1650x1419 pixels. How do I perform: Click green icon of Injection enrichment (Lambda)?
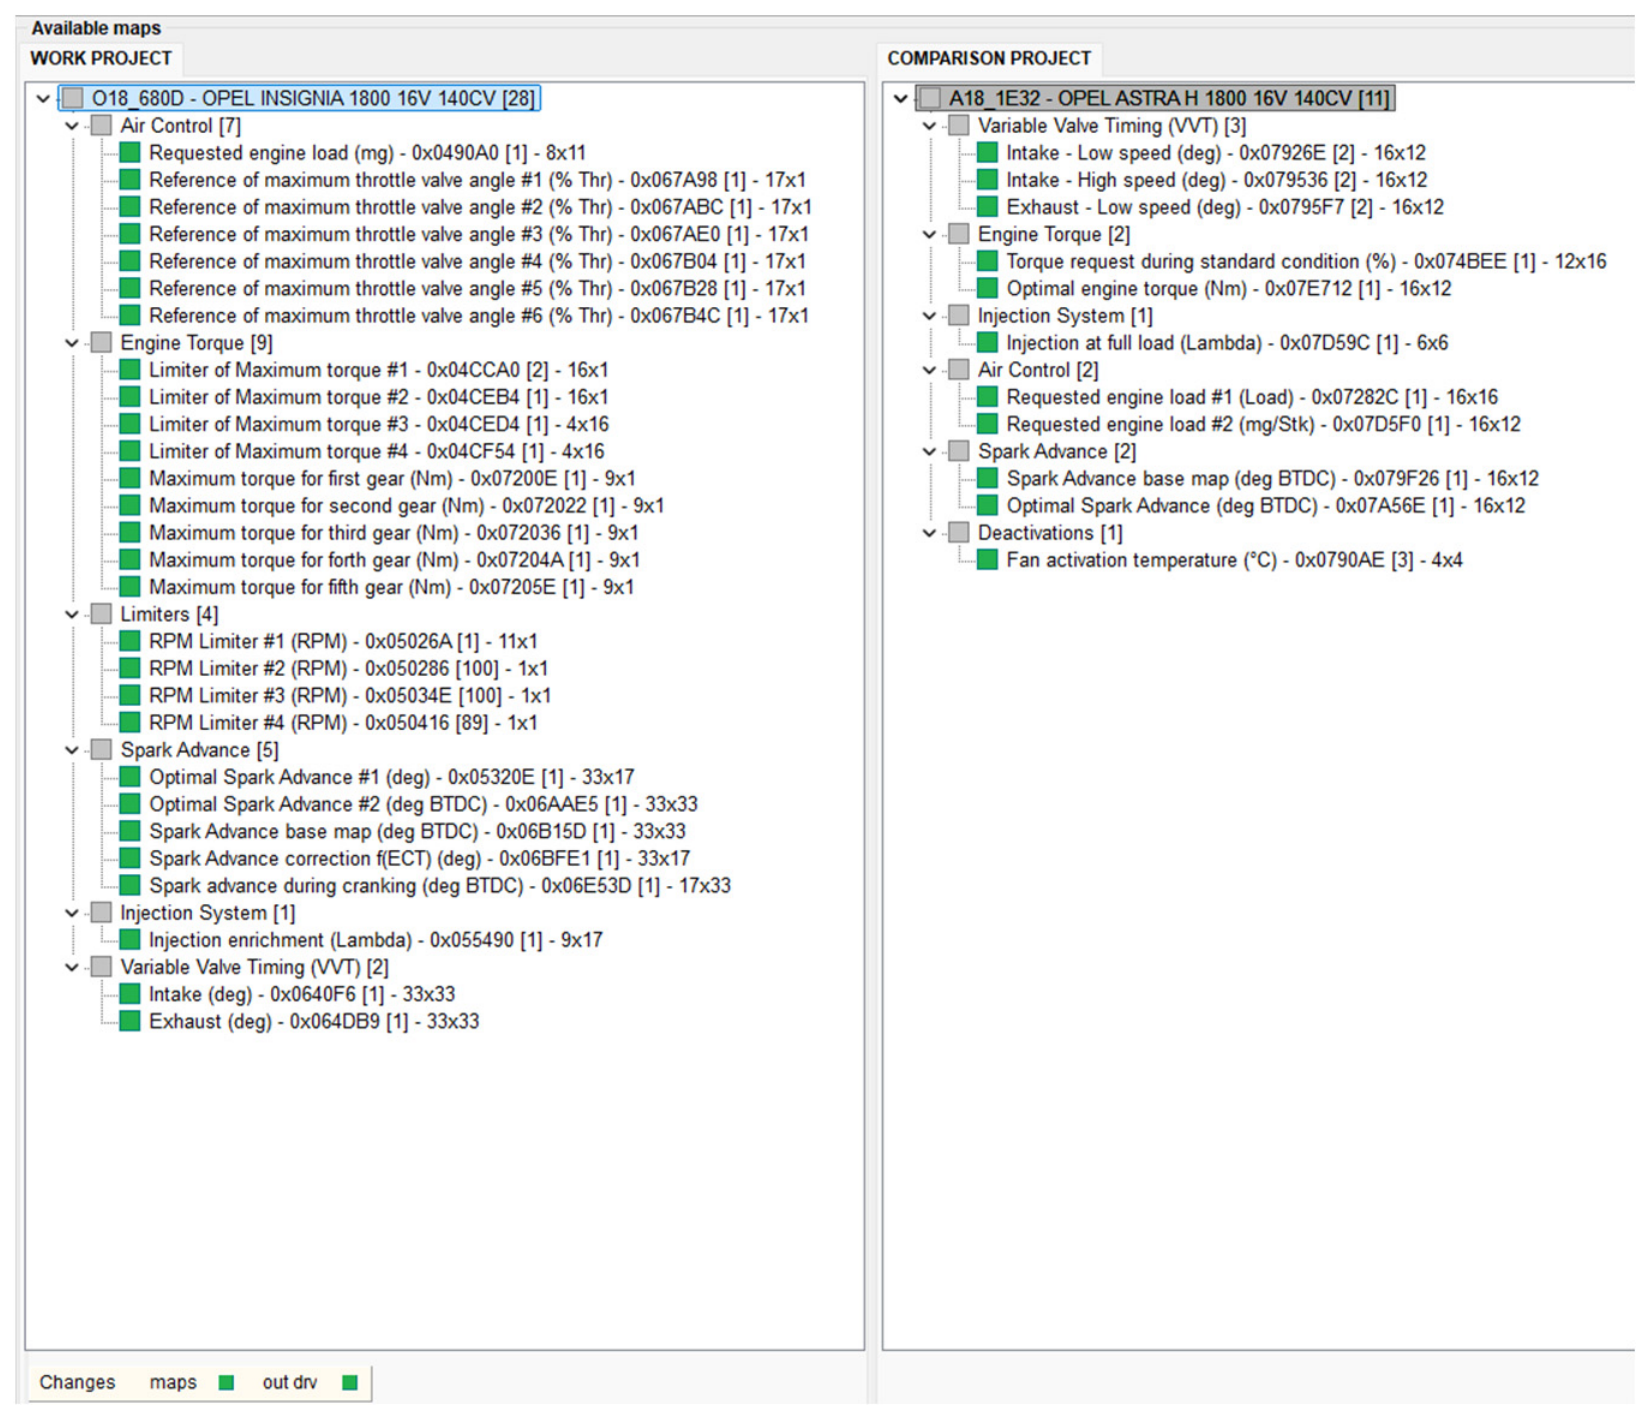coord(130,940)
